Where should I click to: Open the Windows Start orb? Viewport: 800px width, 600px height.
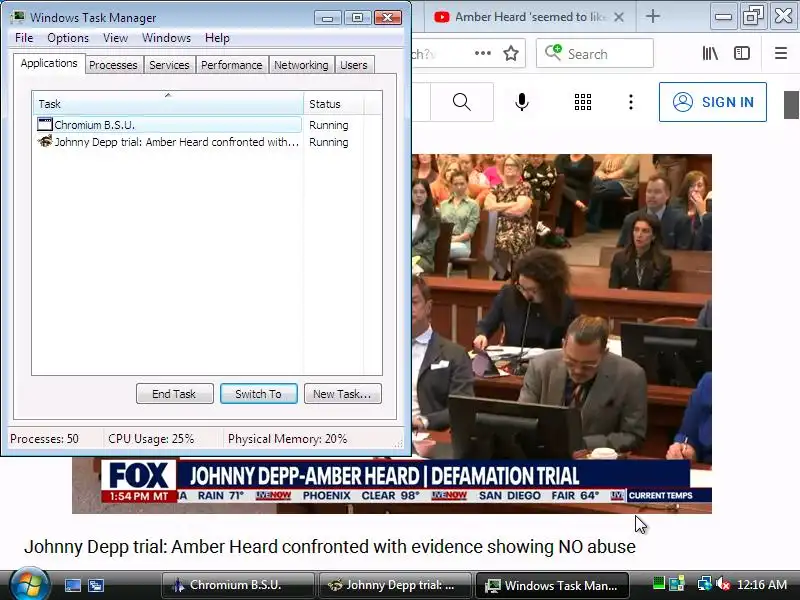pos(30,585)
